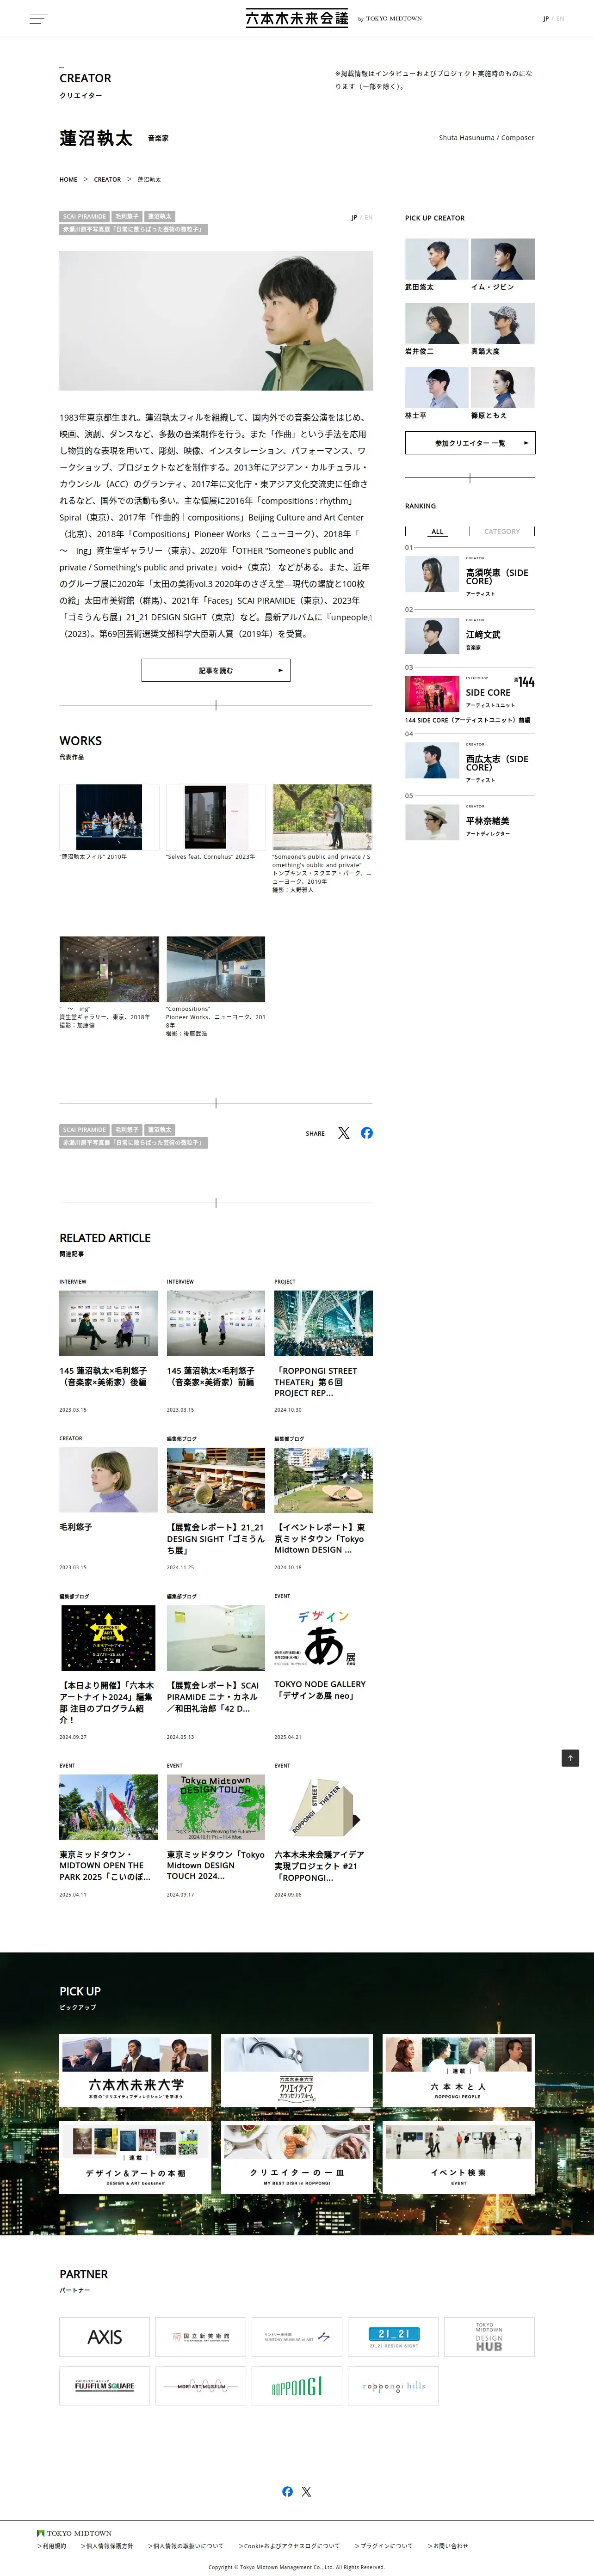Image resolution: width=594 pixels, height=2576 pixels.
Task: Open the hamburger menu in header
Action: tap(38, 18)
